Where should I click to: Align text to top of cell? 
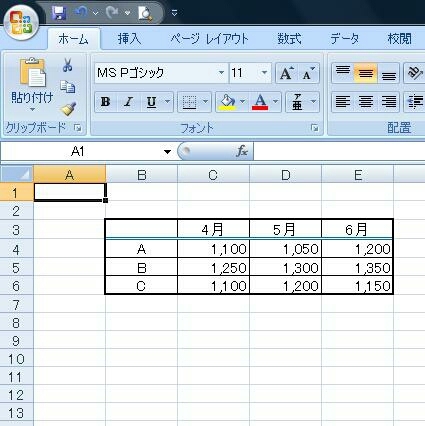click(343, 73)
